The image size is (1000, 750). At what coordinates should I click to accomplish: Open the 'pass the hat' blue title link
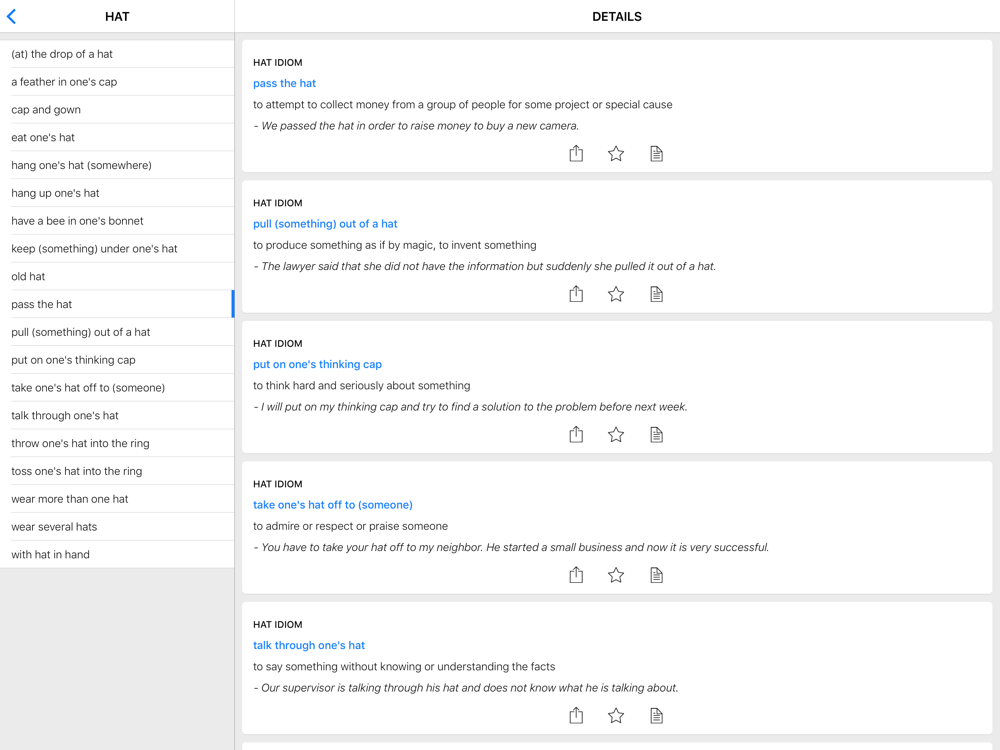click(284, 83)
